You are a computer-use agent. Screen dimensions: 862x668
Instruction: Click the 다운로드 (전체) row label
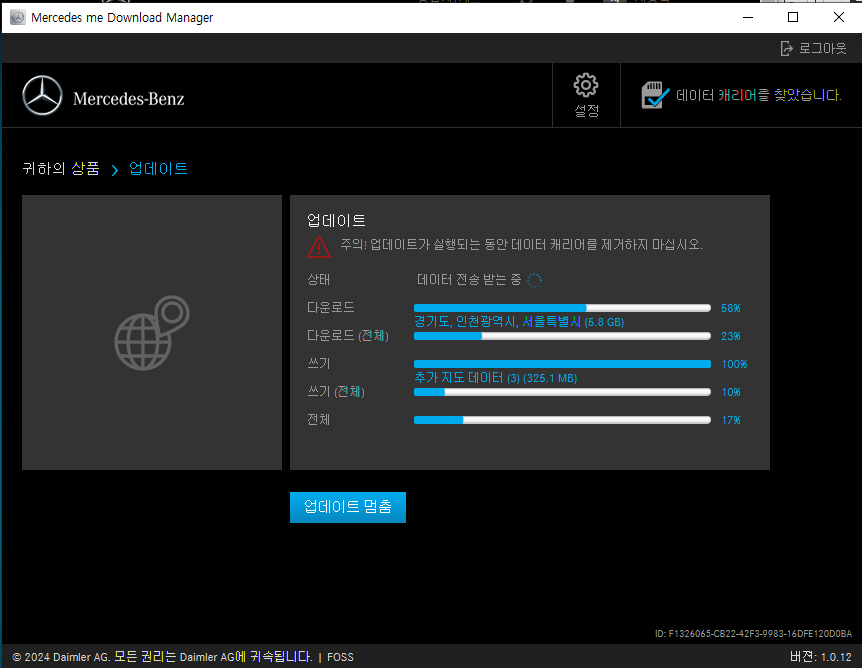347,335
